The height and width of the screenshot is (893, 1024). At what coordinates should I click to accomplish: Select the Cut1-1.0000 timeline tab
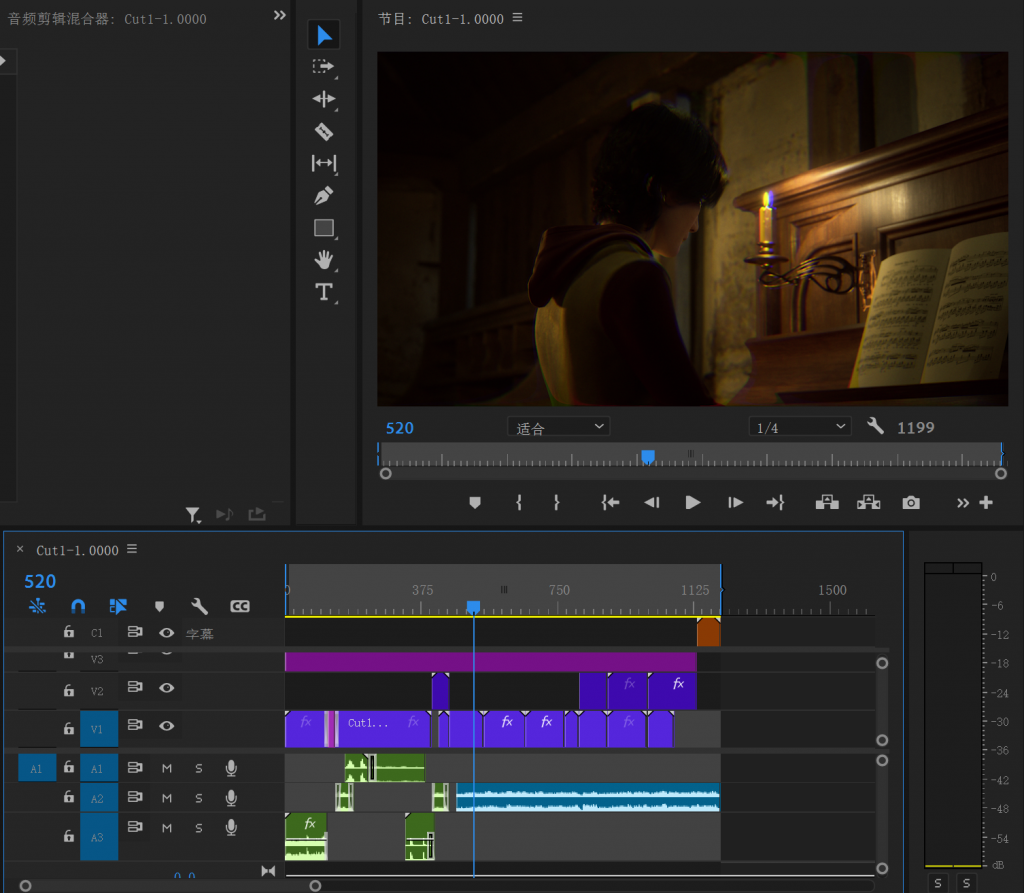(78, 551)
